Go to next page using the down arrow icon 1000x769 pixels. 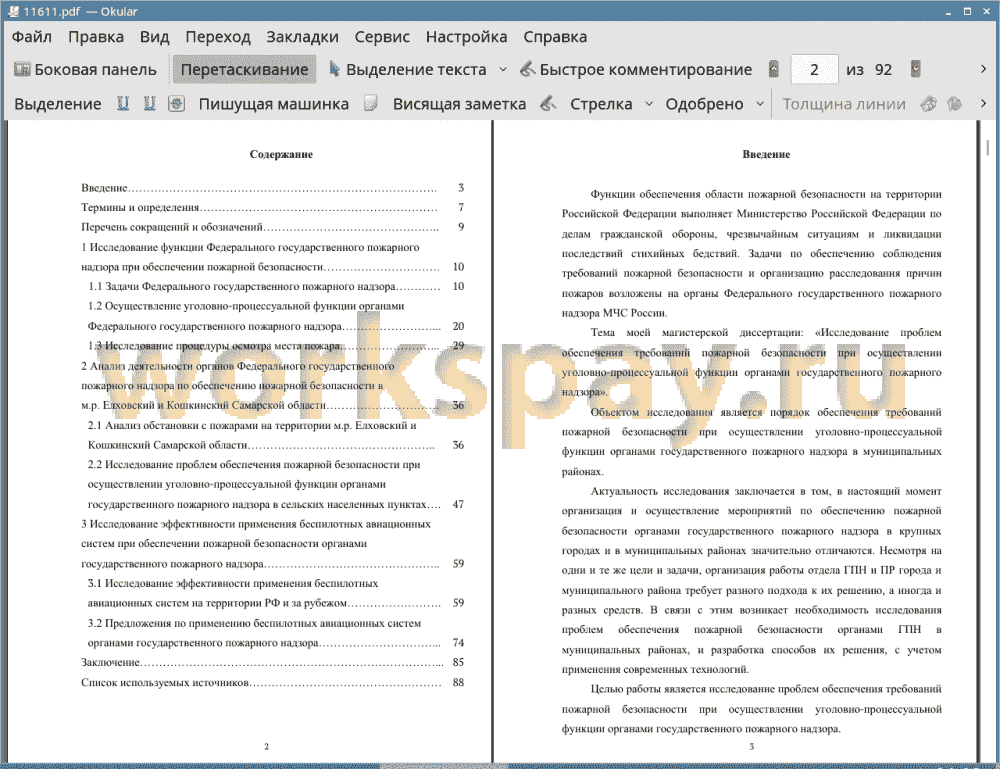coord(916,69)
